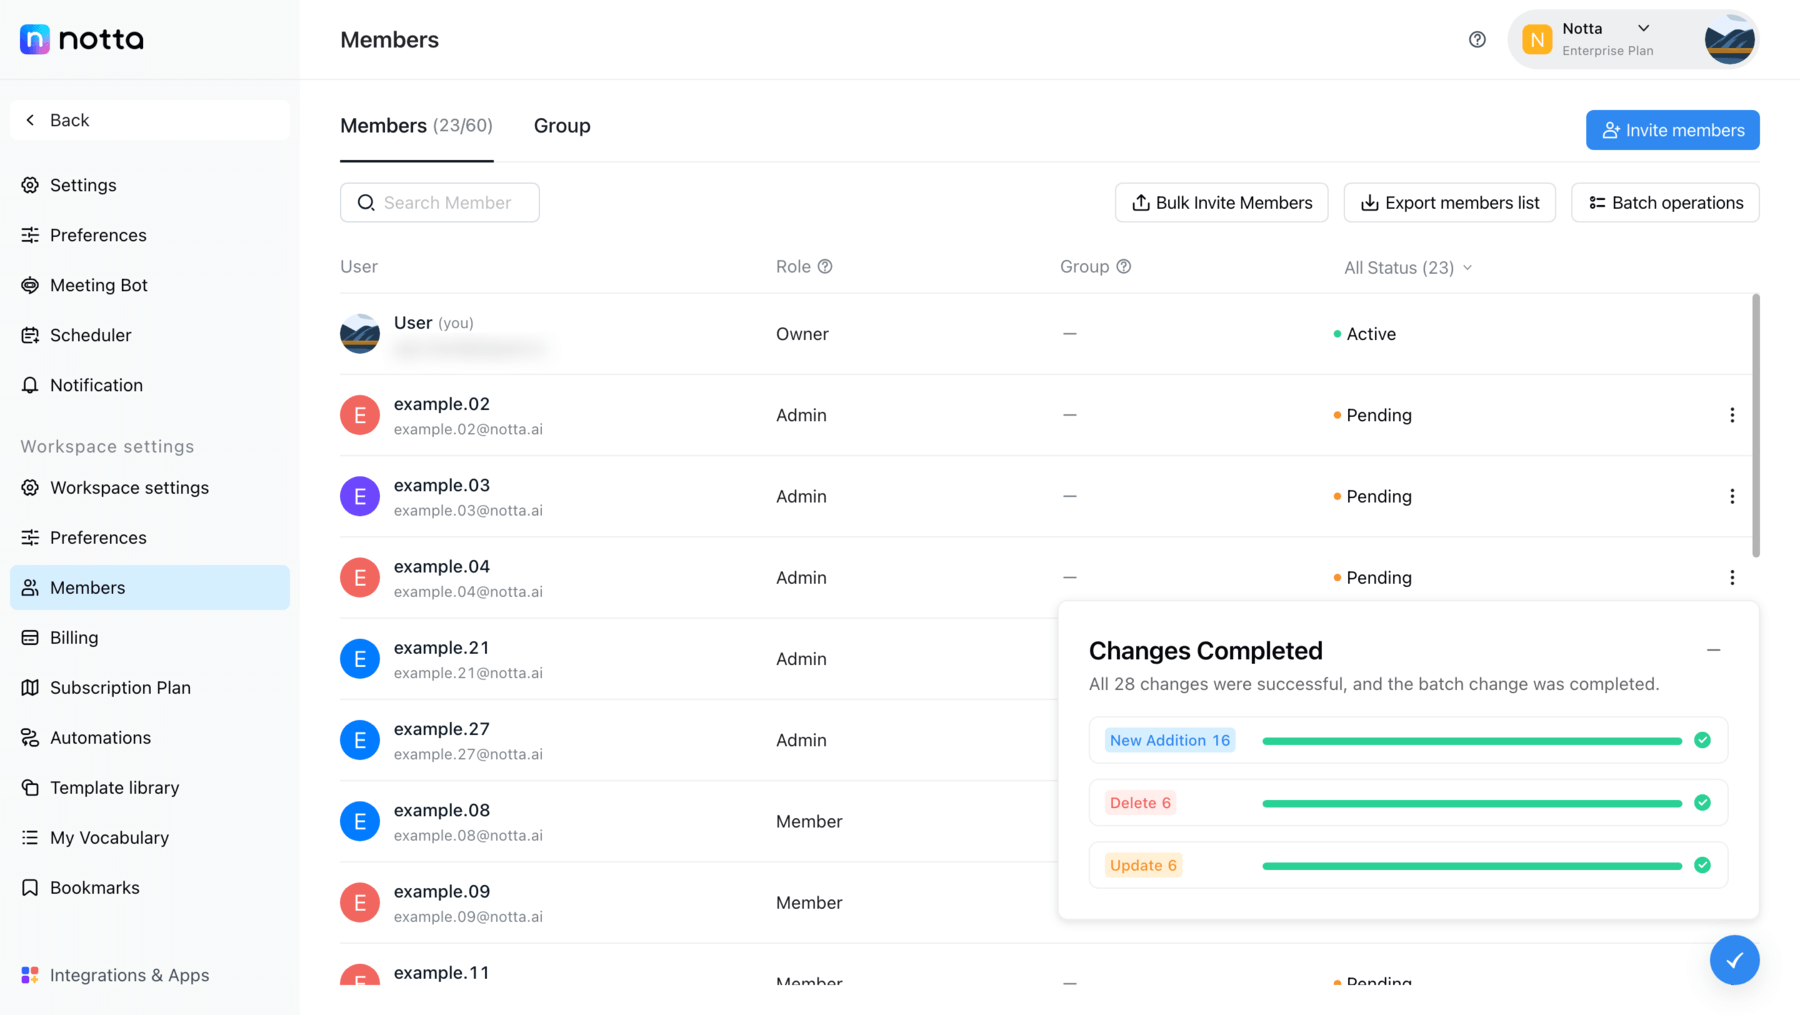Click the Role info help icon
Viewport: 1800px width, 1015px height.
tap(825, 266)
